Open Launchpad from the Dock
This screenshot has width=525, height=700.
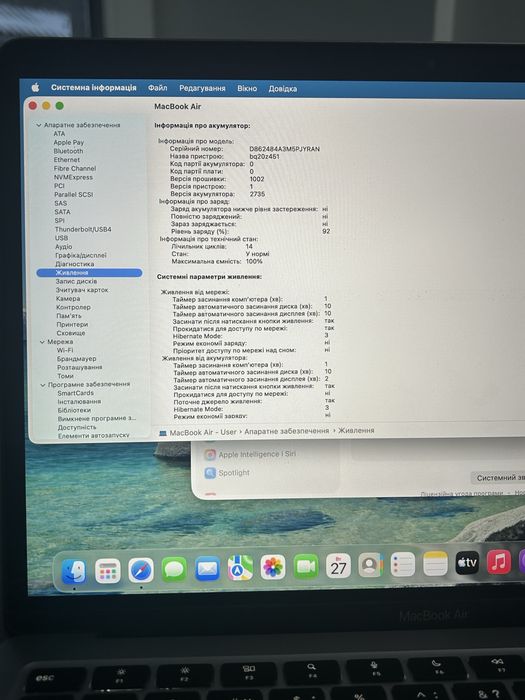click(x=108, y=571)
